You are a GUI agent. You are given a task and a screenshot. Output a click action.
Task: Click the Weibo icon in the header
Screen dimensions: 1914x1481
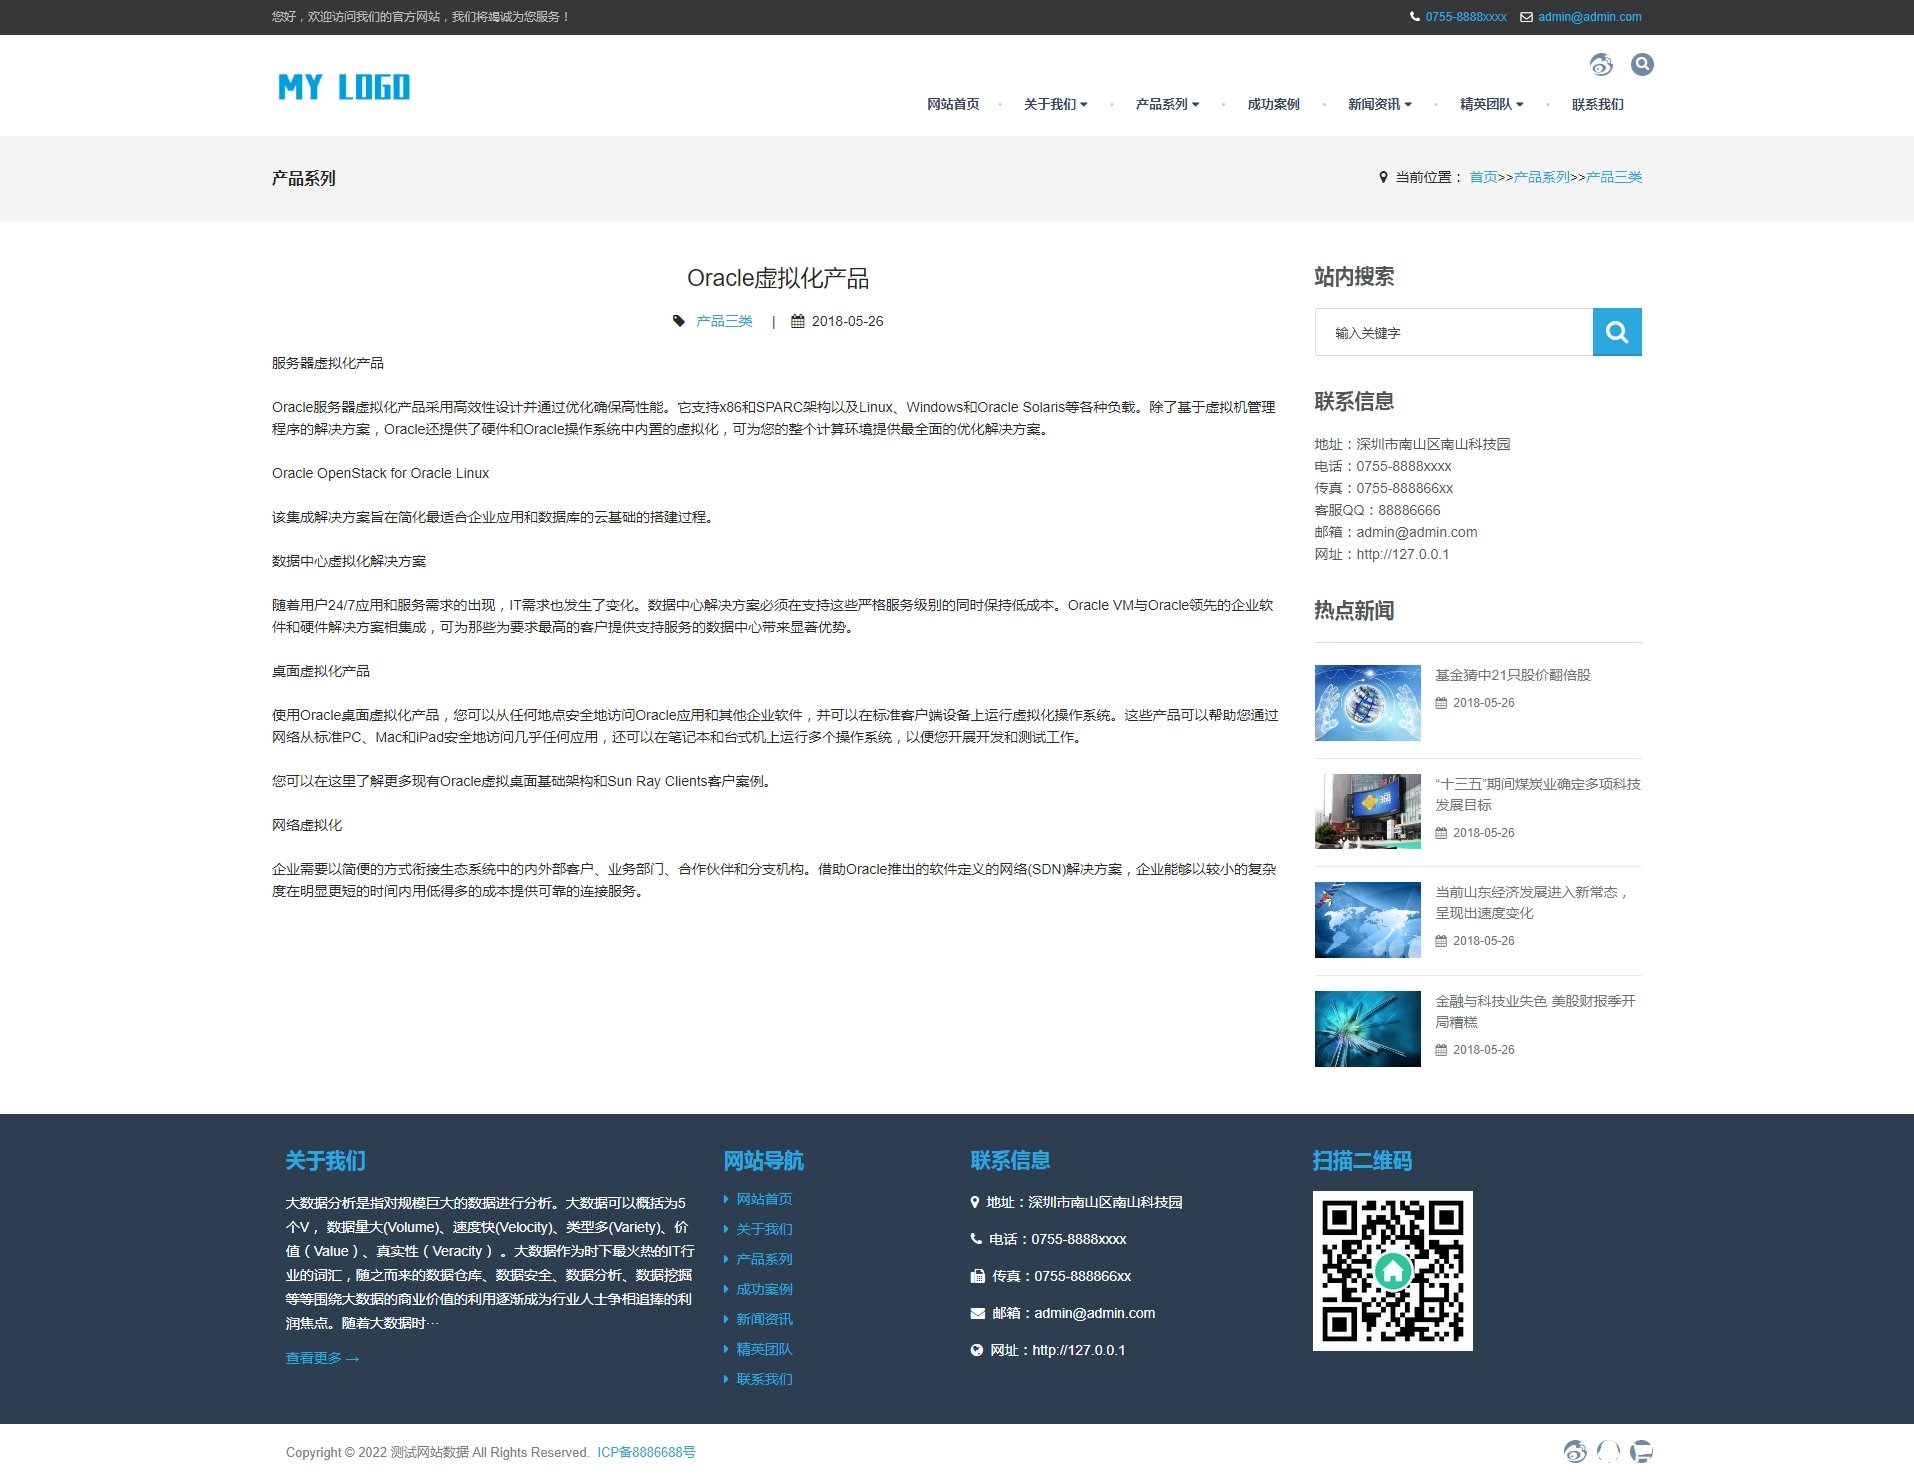pos(1601,65)
